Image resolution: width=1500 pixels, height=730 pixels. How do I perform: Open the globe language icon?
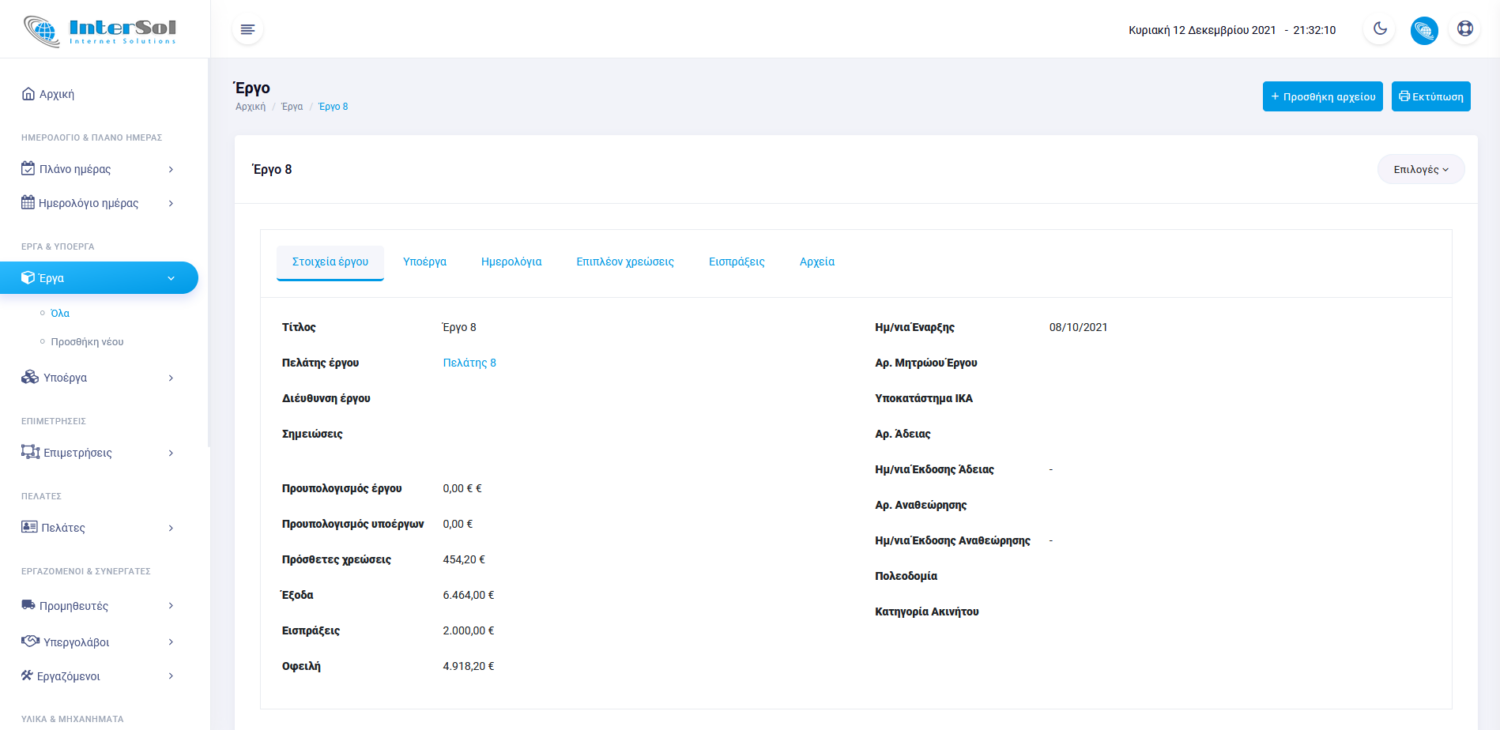pyautogui.click(x=1424, y=30)
